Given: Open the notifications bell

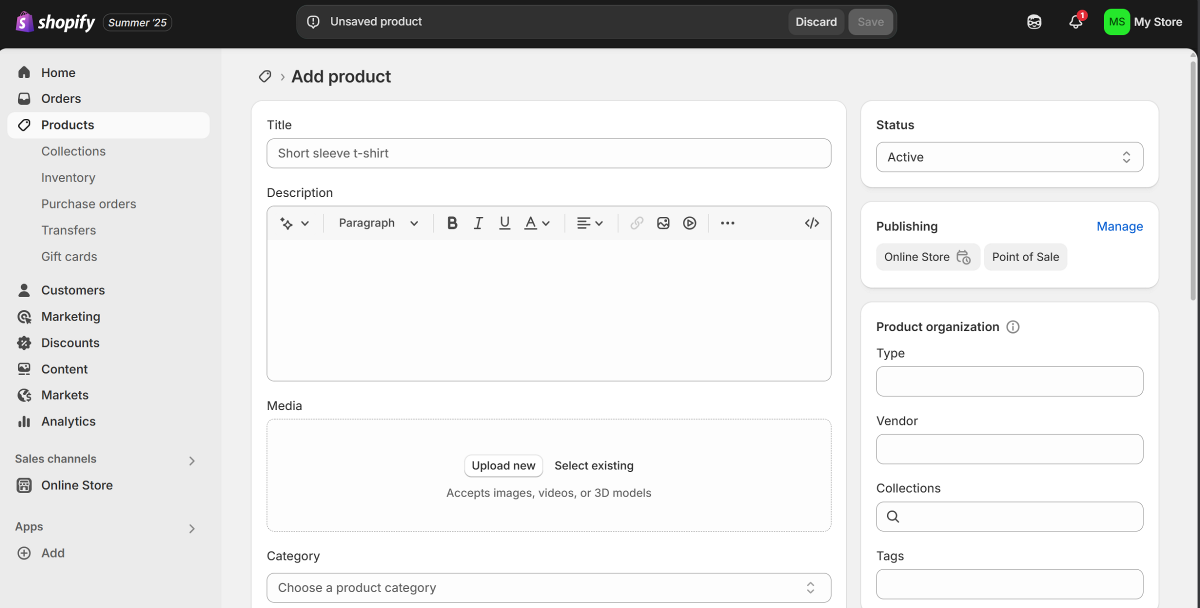Looking at the screenshot, I should (x=1076, y=22).
